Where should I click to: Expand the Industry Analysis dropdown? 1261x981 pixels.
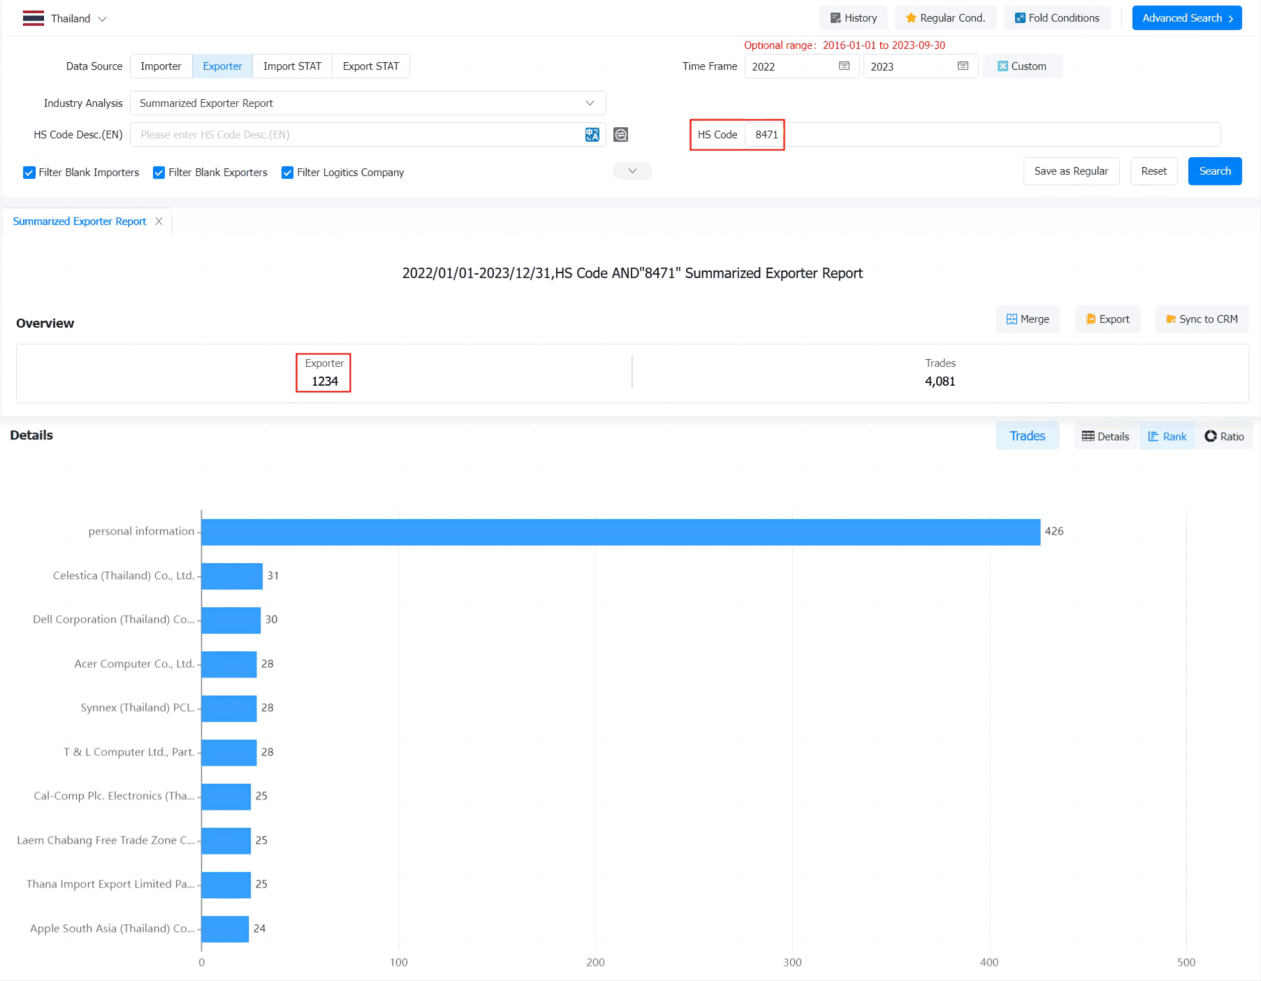click(368, 103)
